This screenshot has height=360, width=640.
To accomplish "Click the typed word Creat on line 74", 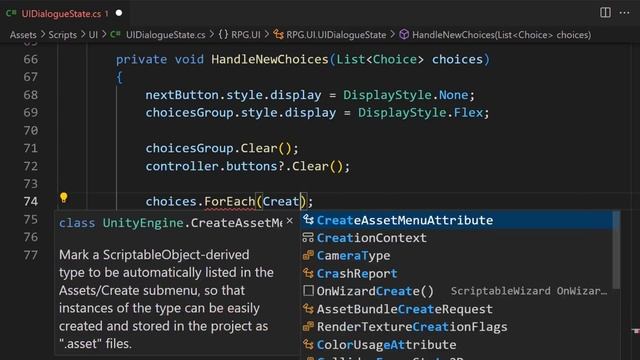I will [x=281, y=202].
